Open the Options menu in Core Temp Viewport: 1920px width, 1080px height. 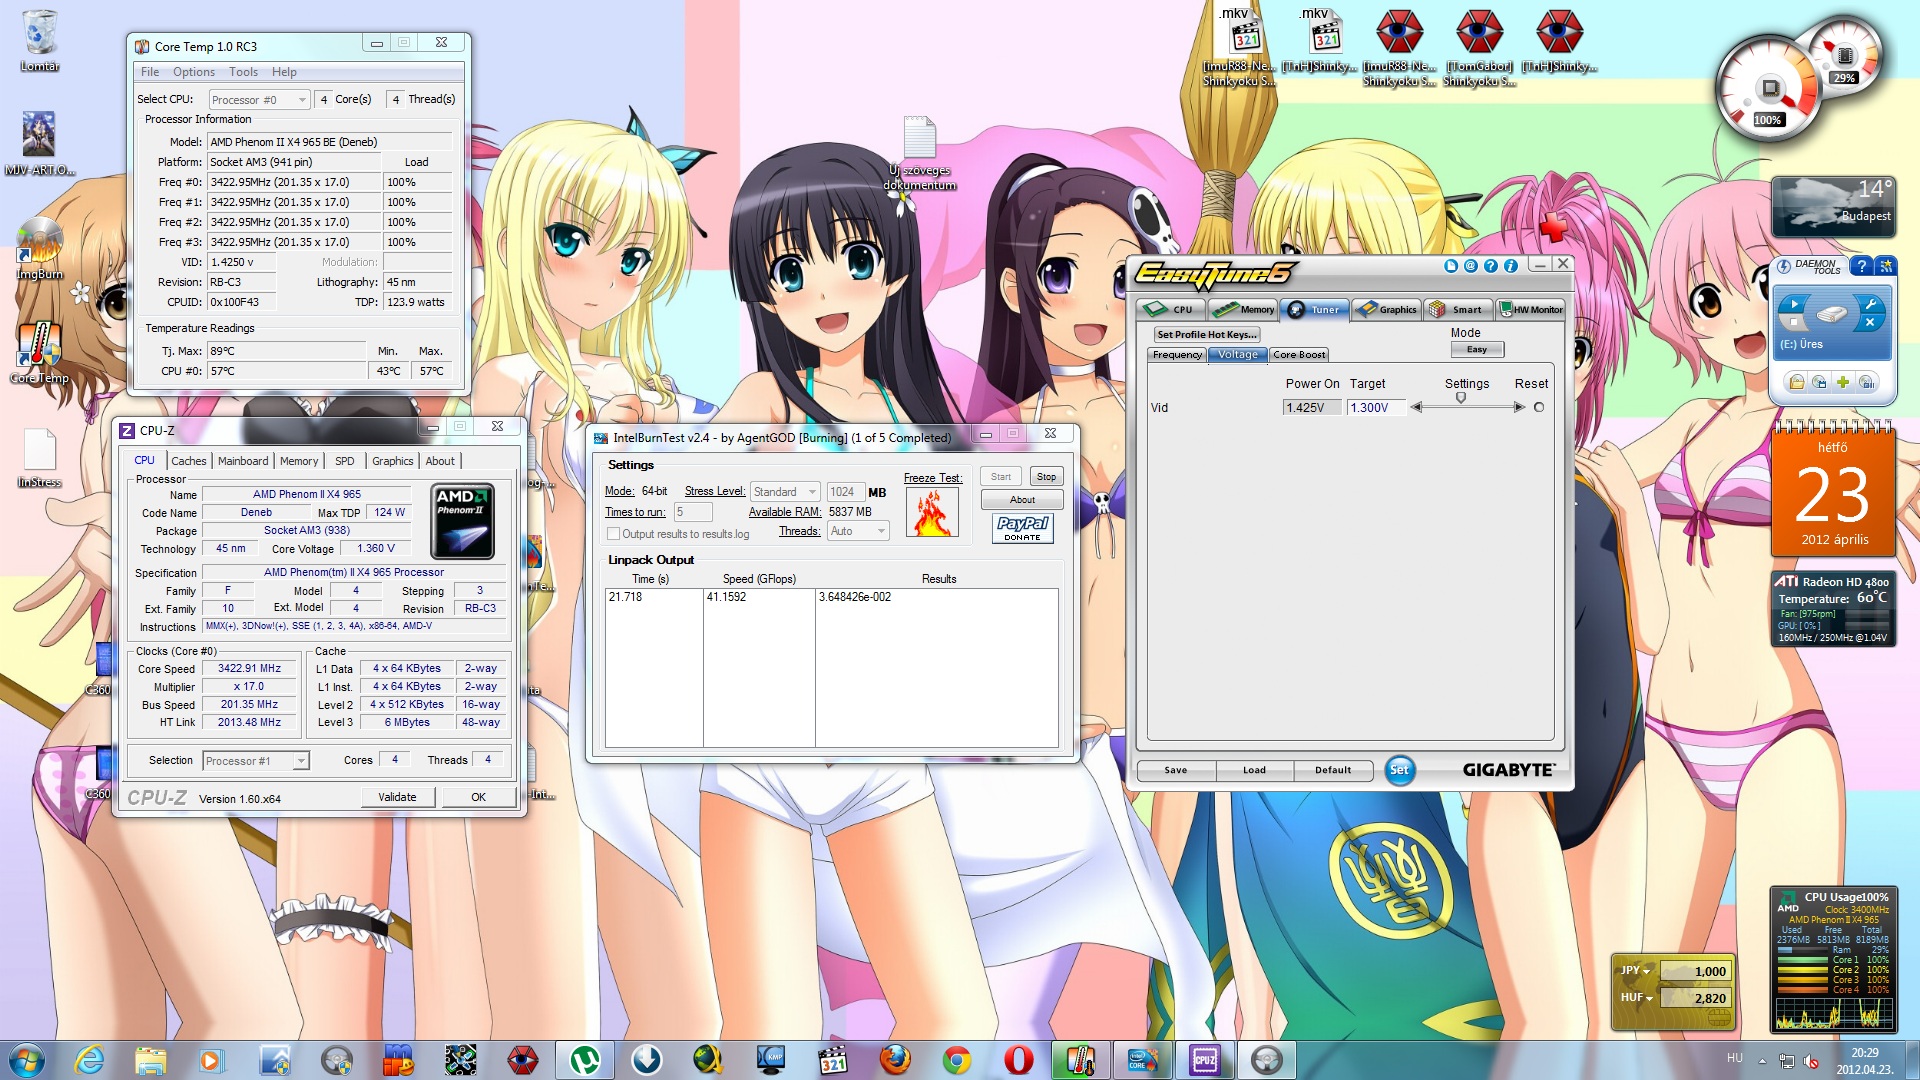[x=194, y=72]
